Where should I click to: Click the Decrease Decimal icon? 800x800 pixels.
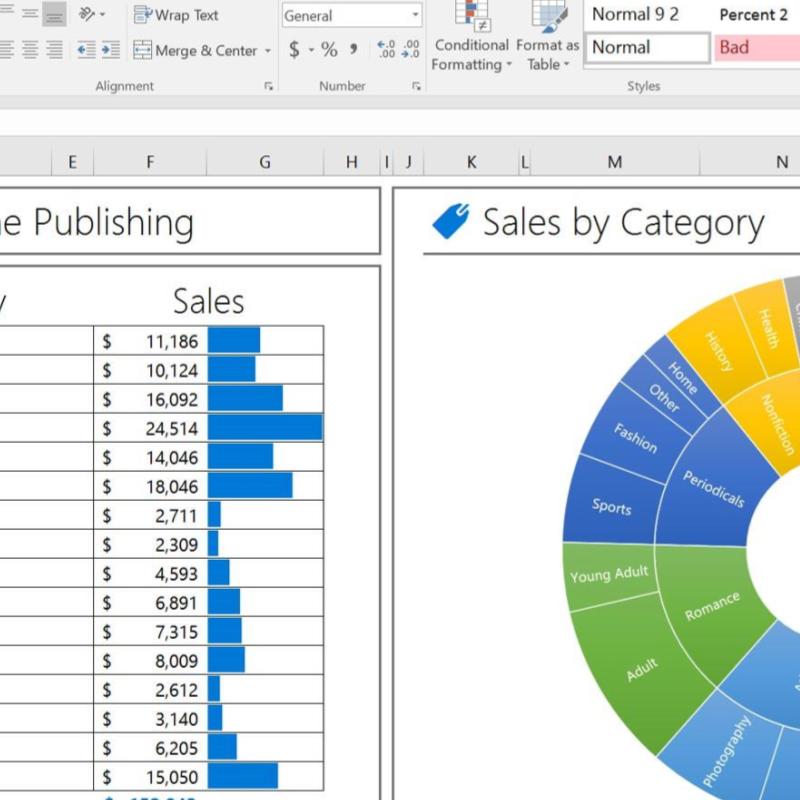point(410,50)
